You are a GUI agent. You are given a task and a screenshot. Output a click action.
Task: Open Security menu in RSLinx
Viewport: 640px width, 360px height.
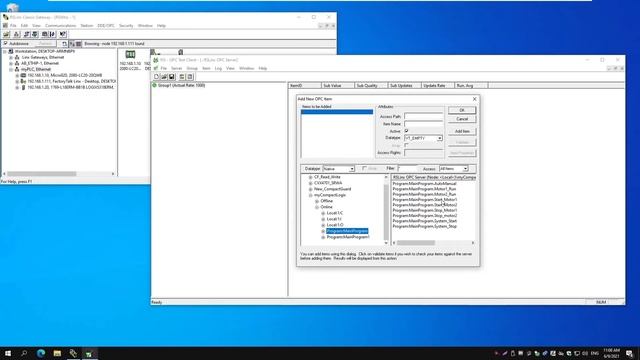pyautogui.click(x=126, y=26)
